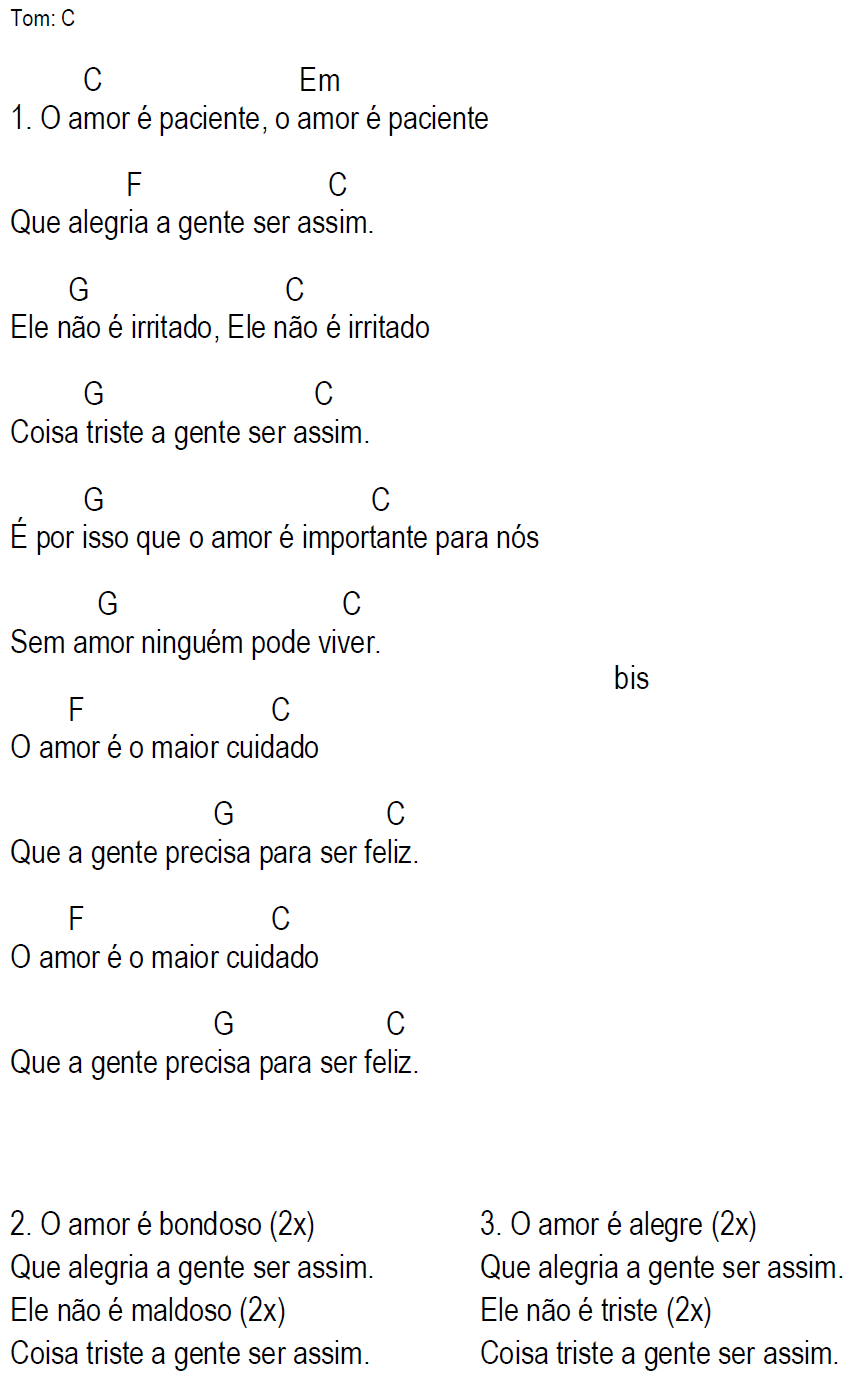This screenshot has height=1384, width=849.
Task: Click the last "Que a gente precisa" line
Action: [214, 1062]
